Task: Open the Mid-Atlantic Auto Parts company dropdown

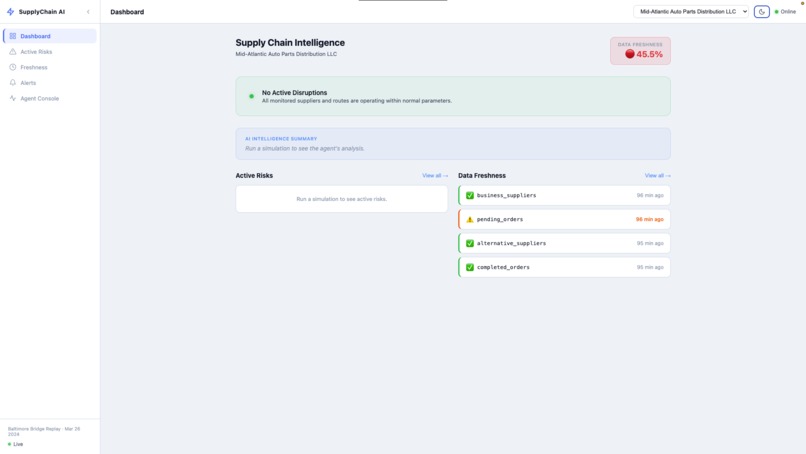Action: [x=691, y=11]
